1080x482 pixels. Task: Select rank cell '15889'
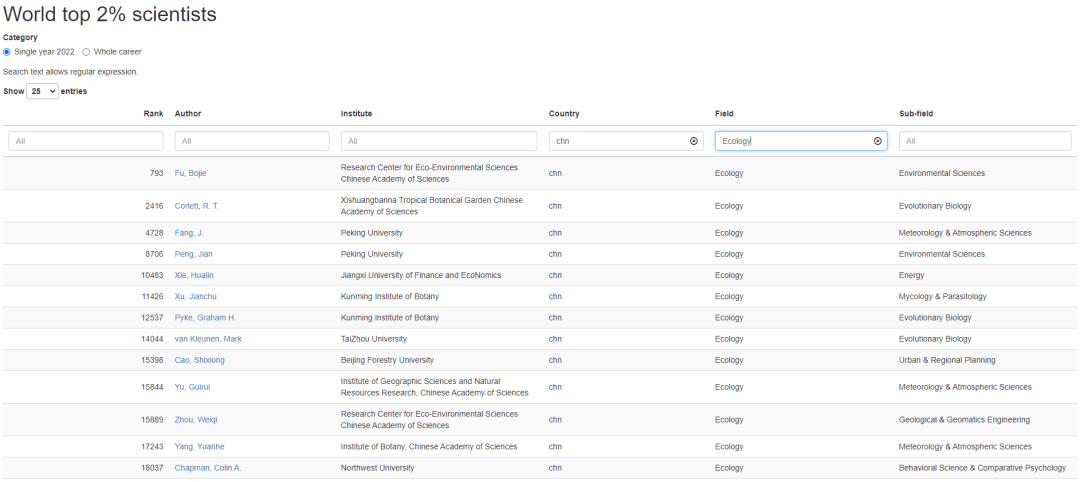152,420
